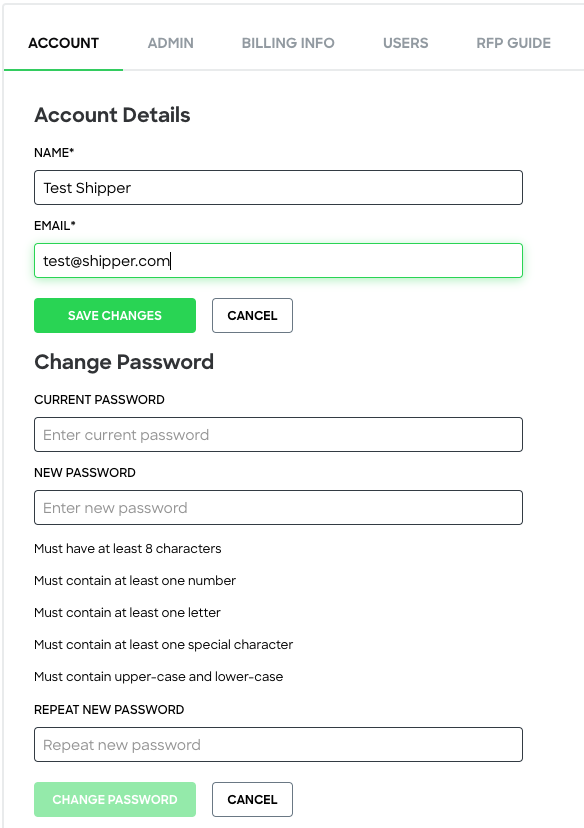Click the NEW PASSWORD label above requirements
This screenshot has height=828, width=584.
(85, 473)
